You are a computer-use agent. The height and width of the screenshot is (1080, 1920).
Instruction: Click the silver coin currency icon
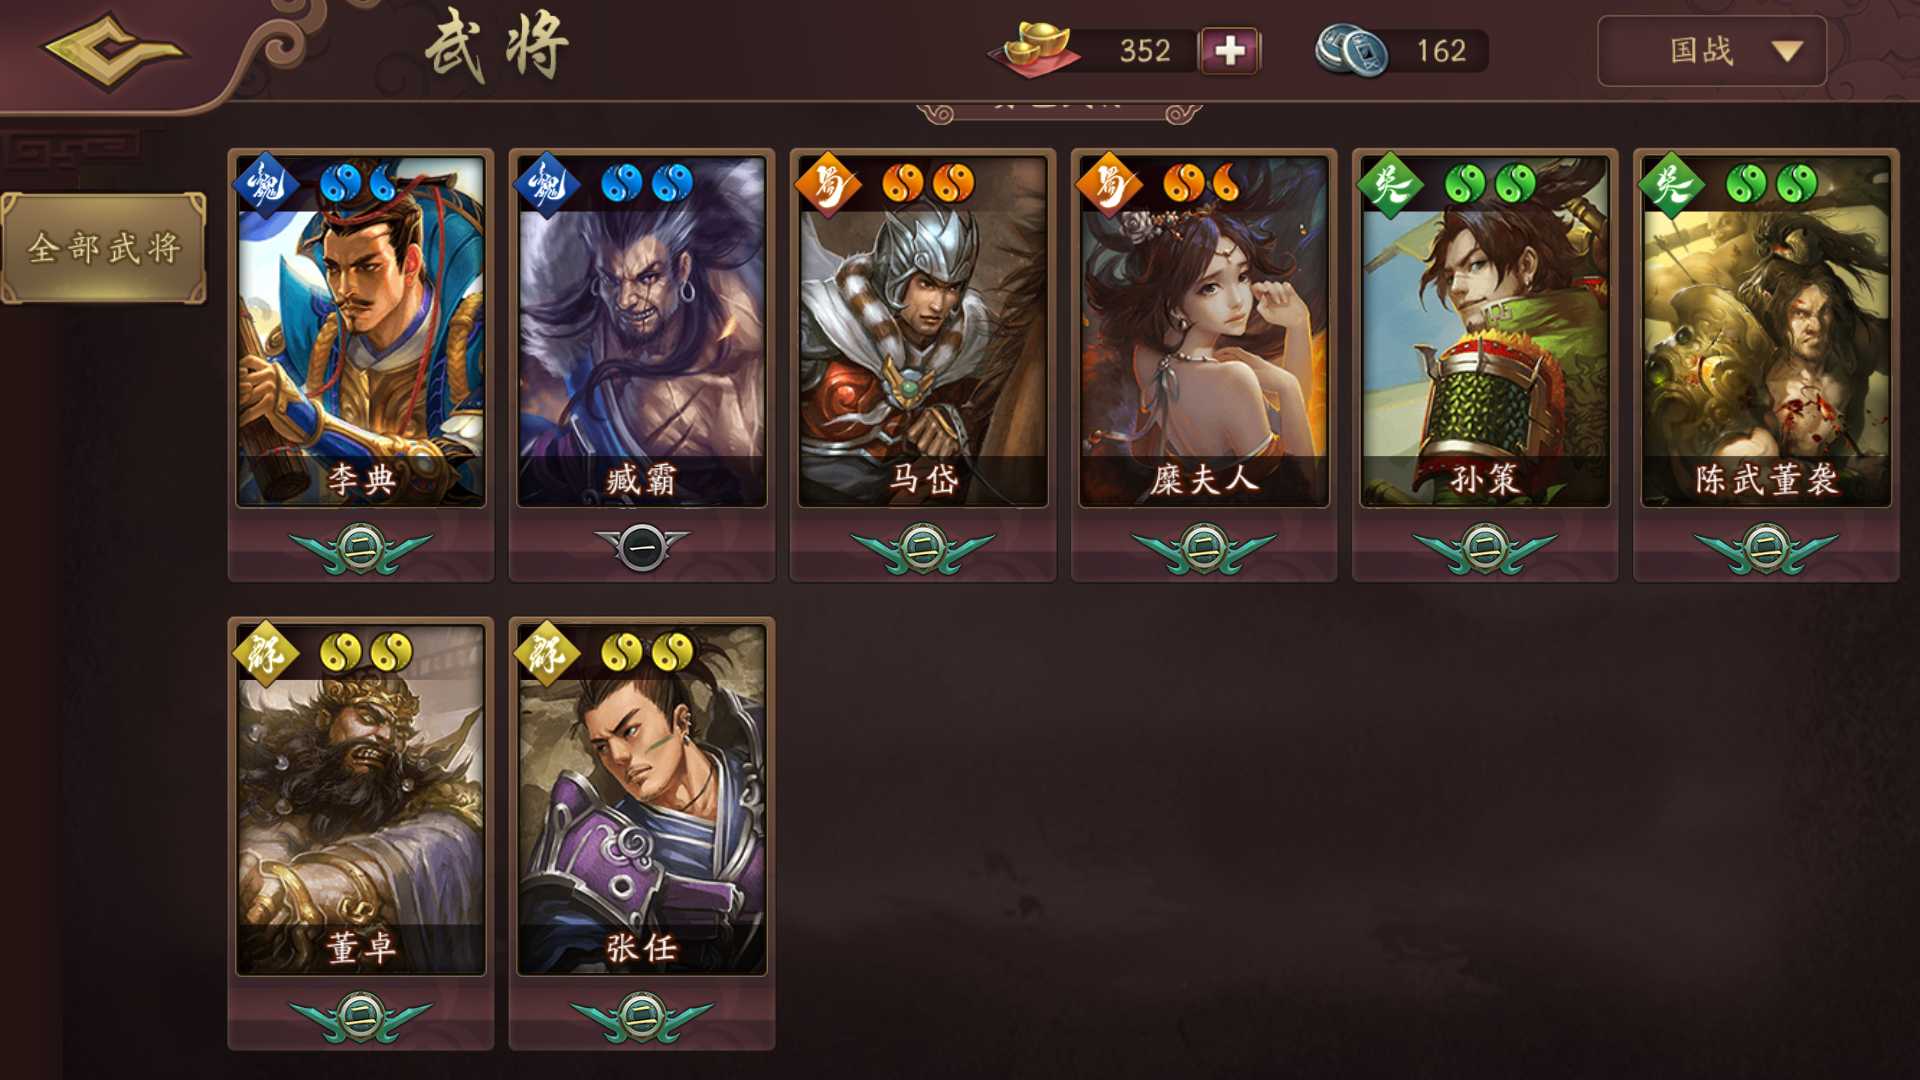point(1350,50)
